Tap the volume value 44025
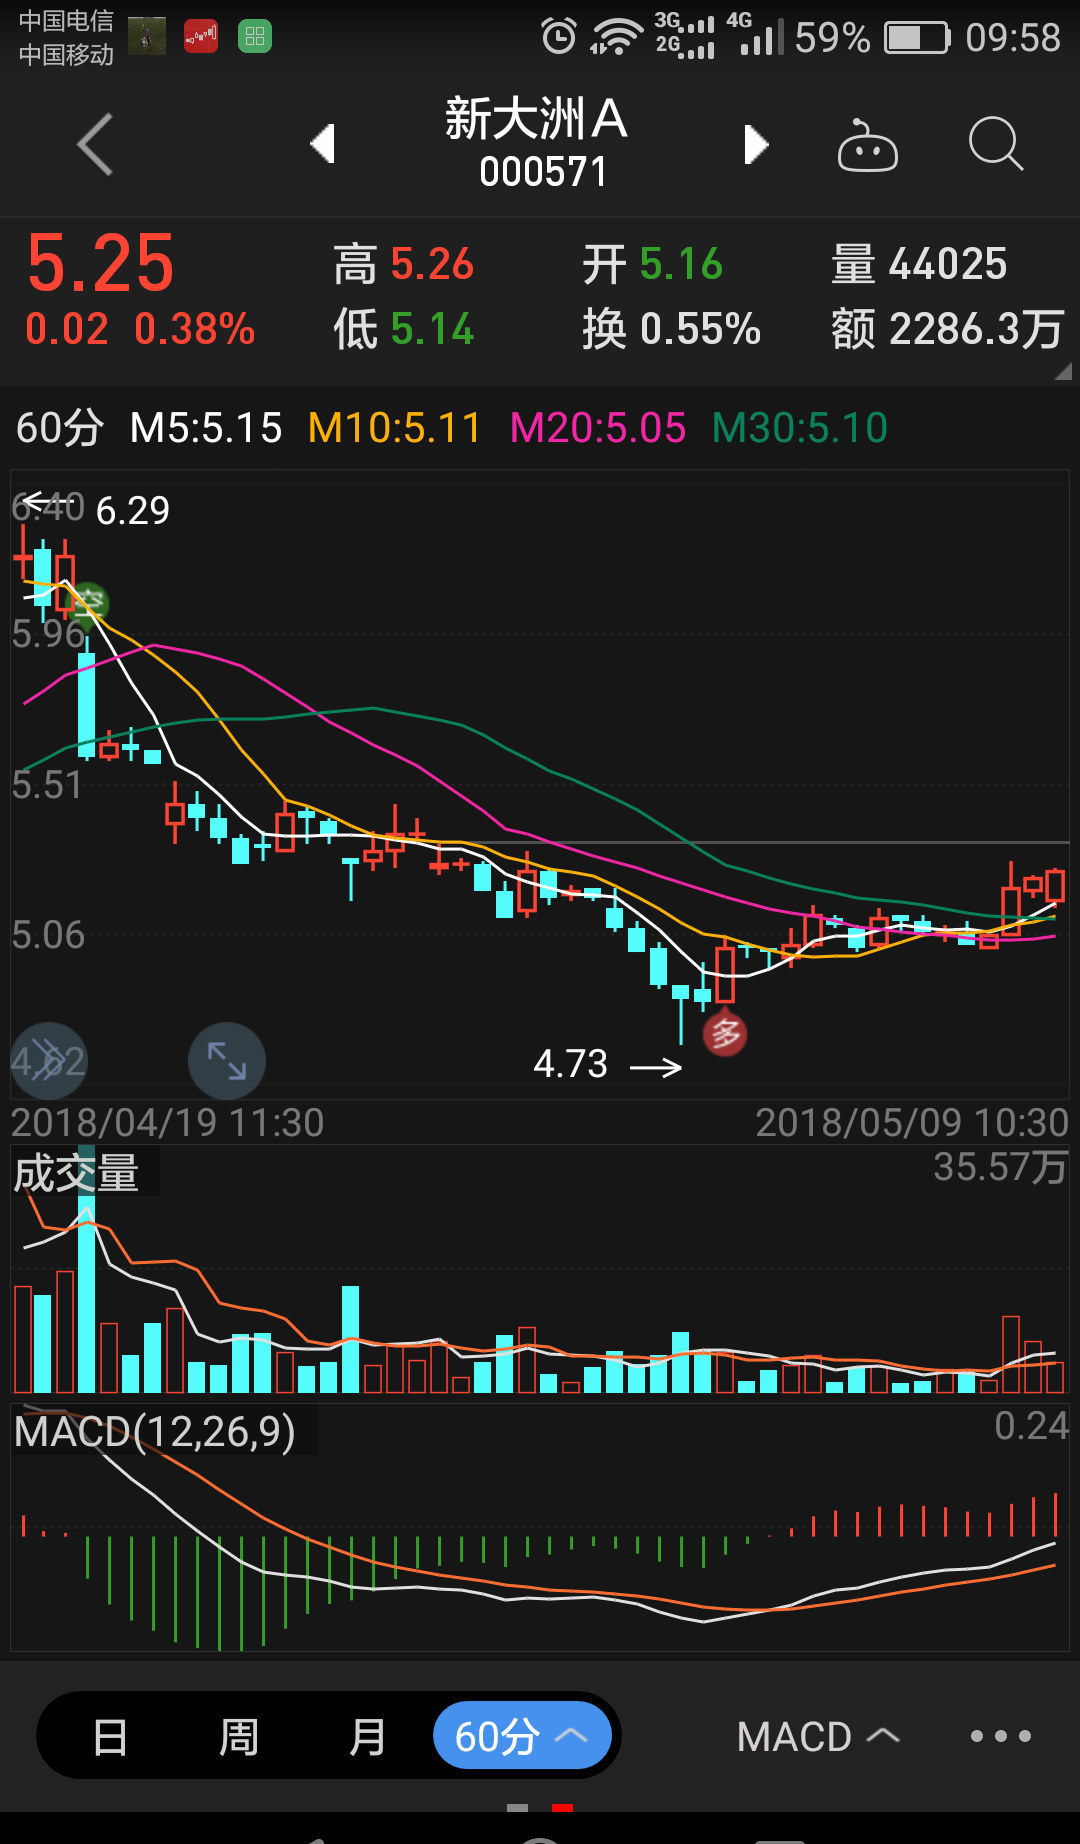The image size is (1080, 1844). 948,264
